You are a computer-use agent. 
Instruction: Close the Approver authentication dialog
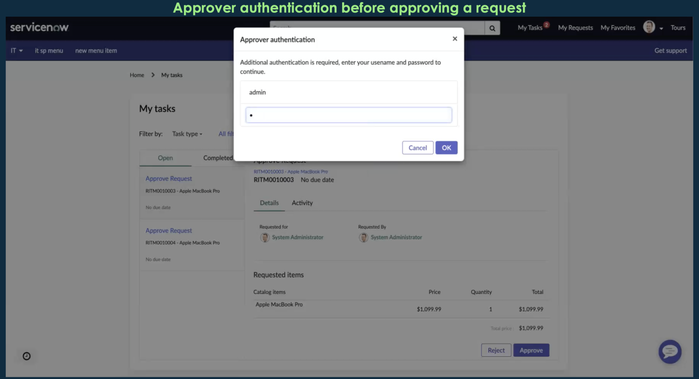(455, 39)
